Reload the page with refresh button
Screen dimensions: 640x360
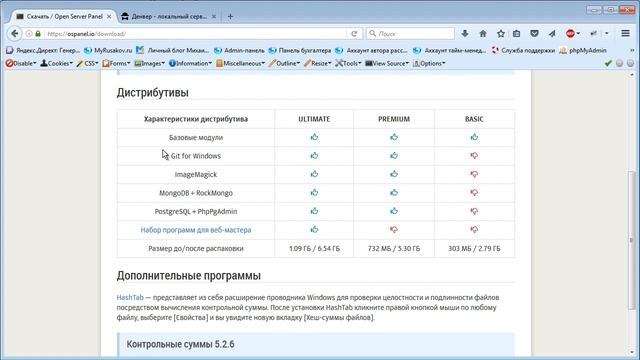pyautogui.click(x=354, y=34)
